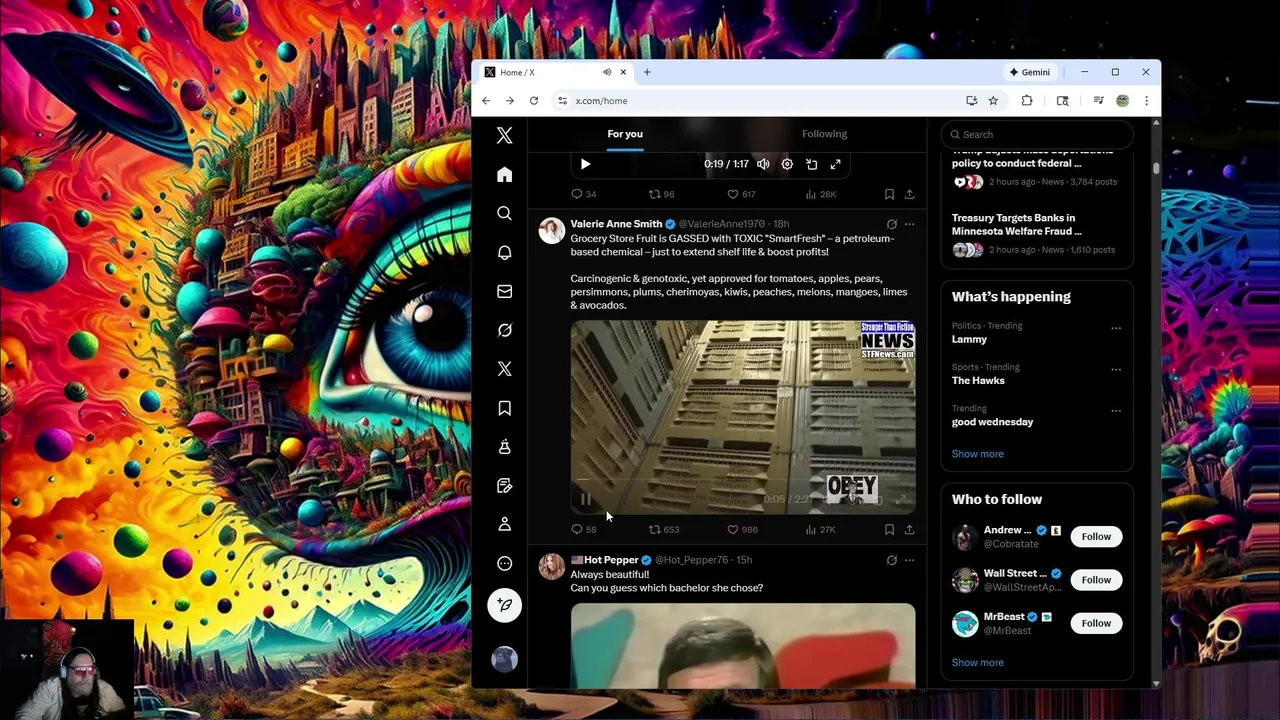
Task: Open Grok actions on Hot Pepper post
Action: pos(891,560)
